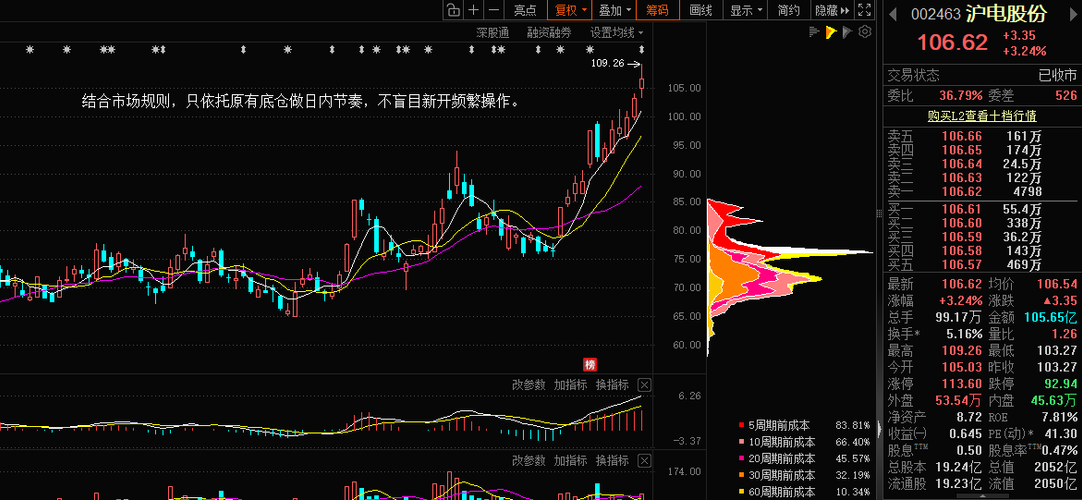Click the red 5周期前成本 color swatch
This screenshot has width=1082, height=500.
tap(741, 426)
